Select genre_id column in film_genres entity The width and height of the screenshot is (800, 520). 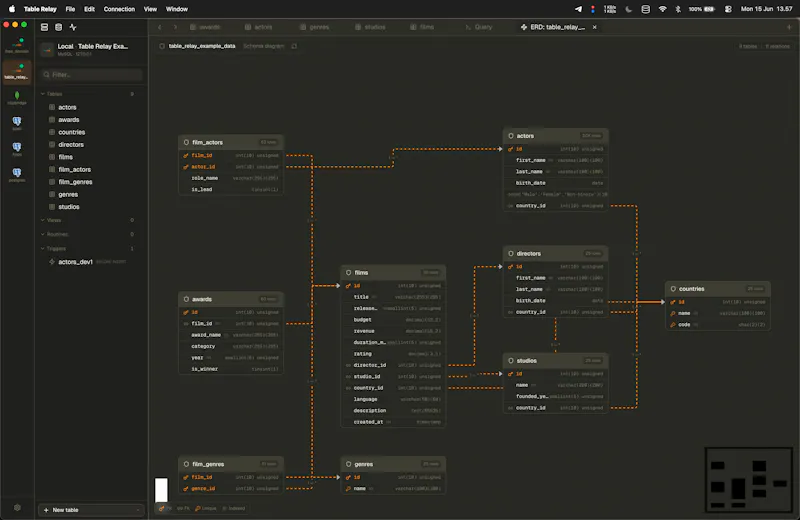coord(231,489)
